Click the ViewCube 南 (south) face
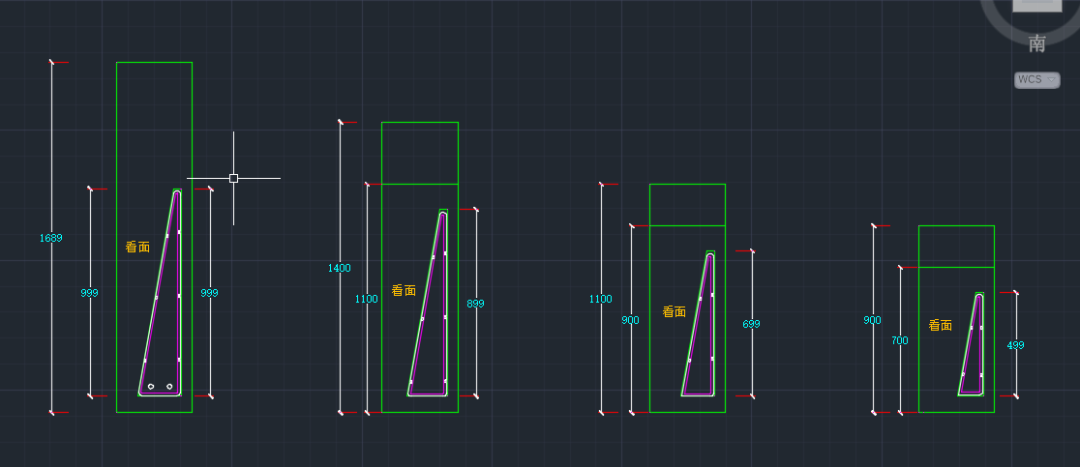Screen dimensions: 1080x467 (x=1037, y=44)
